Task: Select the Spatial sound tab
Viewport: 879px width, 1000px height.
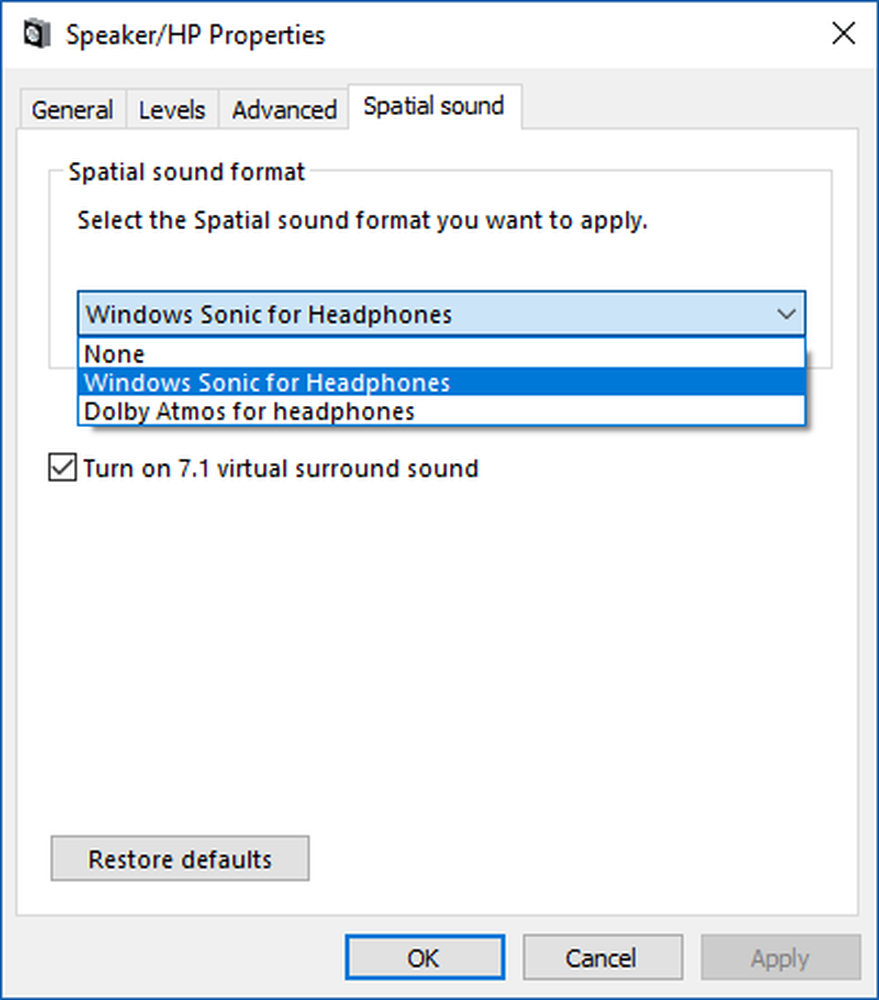Action: pyautogui.click(x=433, y=107)
